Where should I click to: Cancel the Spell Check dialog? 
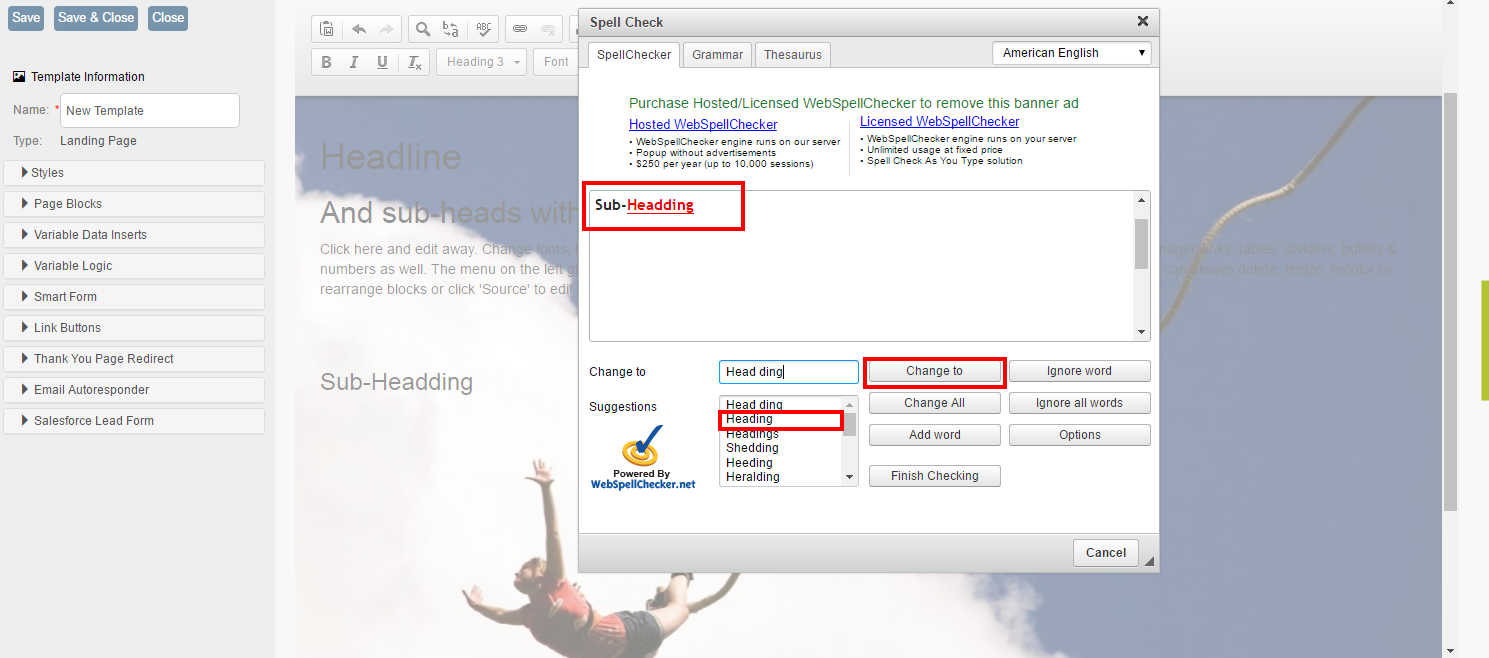click(1105, 552)
